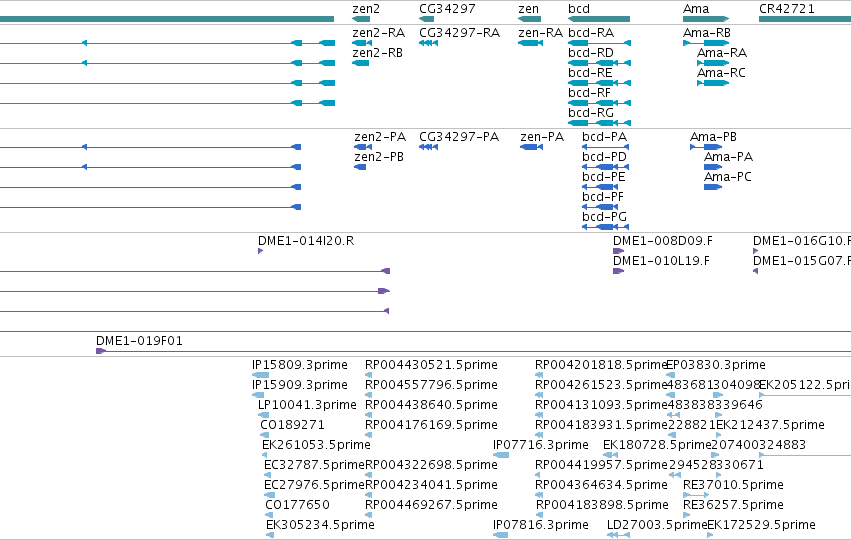The image size is (851, 540).
Task: Select the bcd gene bar
Action: click(599, 19)
